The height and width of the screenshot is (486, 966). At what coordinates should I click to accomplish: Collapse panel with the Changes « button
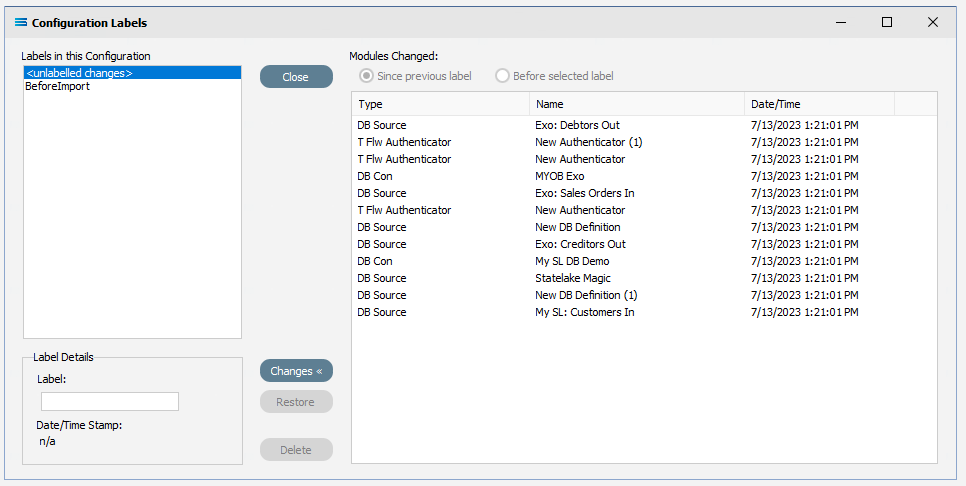pyautogui.click(x=296, y=371)
